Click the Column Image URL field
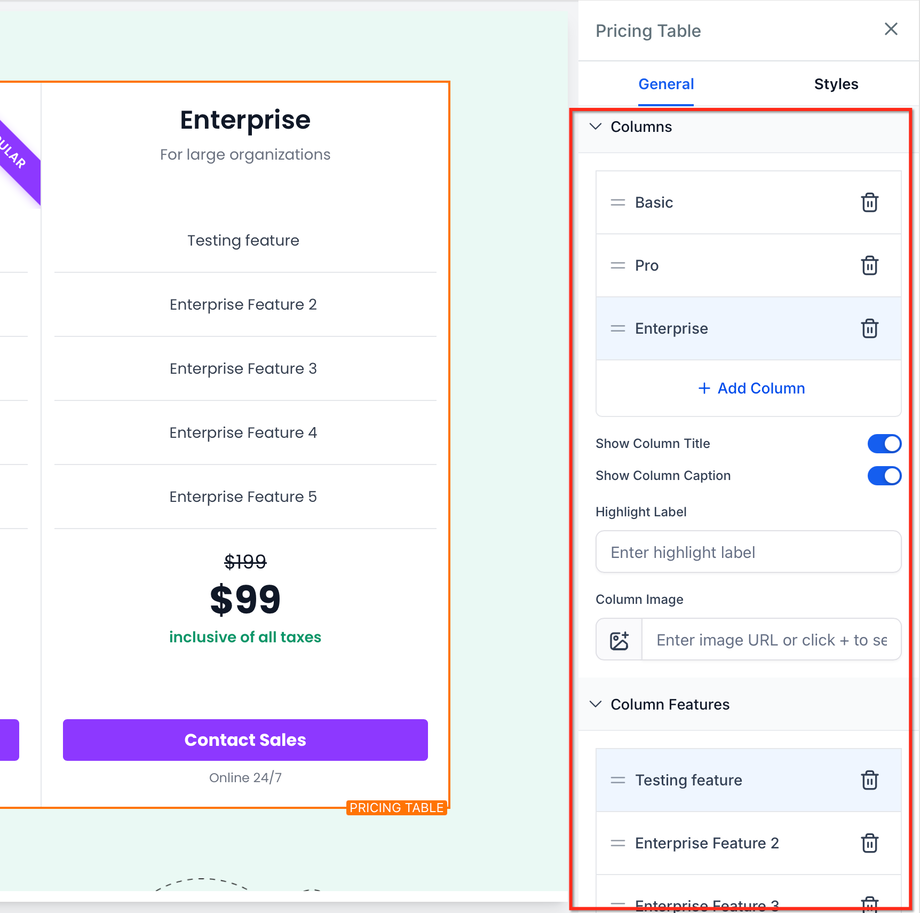Viewport: 920px width, 913px height. (770, 640)
